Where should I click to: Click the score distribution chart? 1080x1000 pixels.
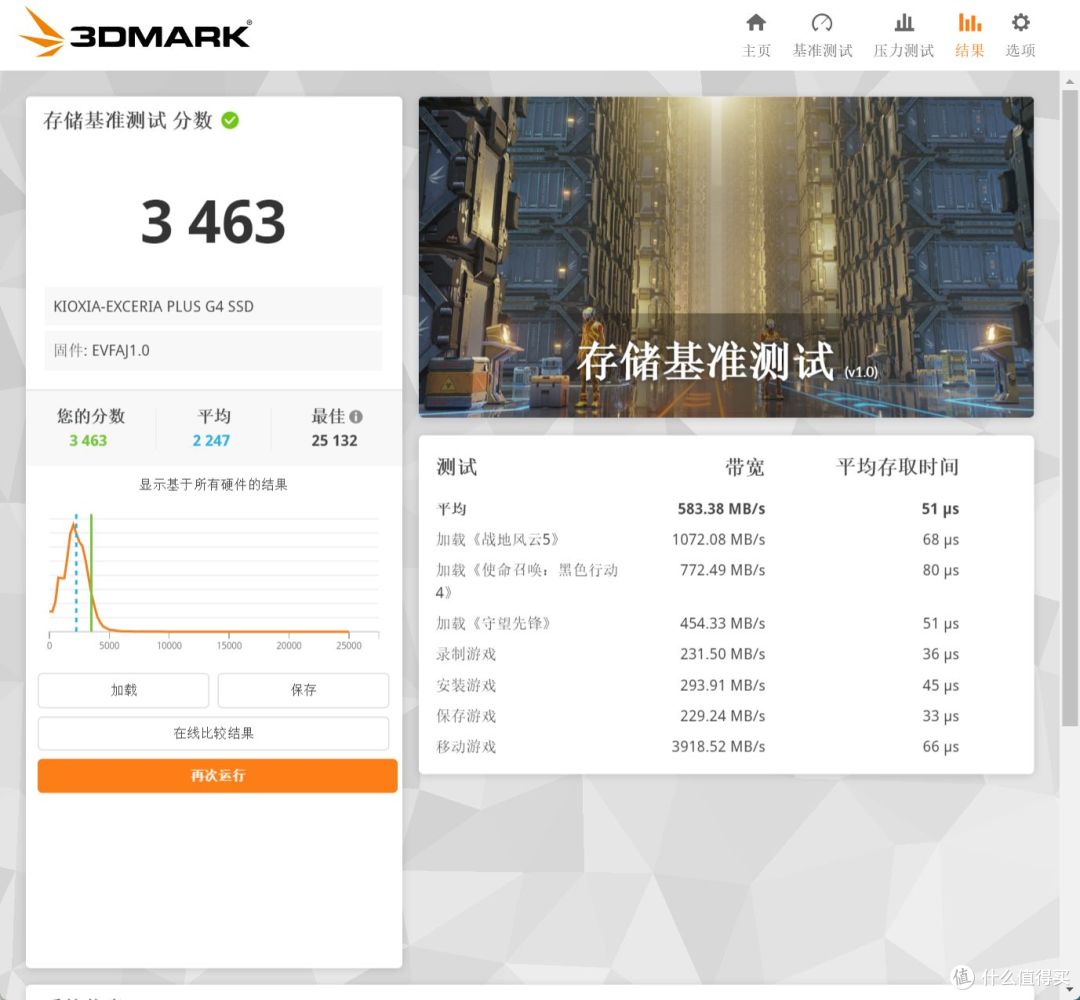click(x=214, y=582)
